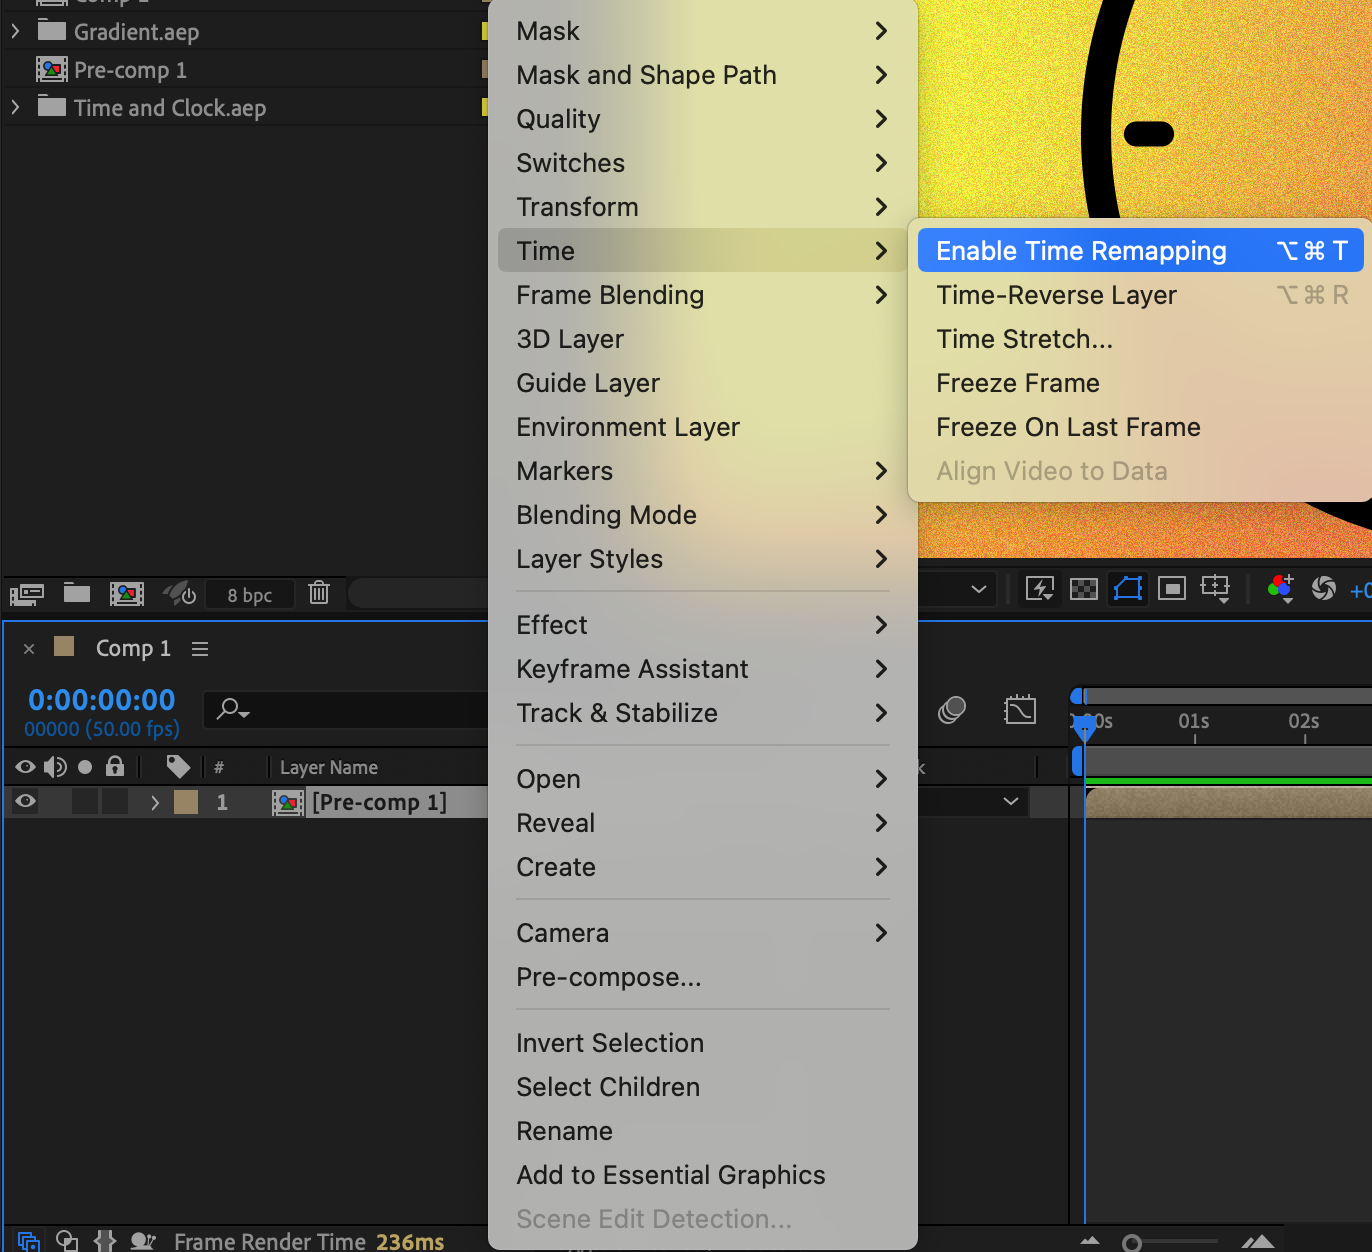The height and width of the screenshot is (1252, 1372).
Task: Click the Interpret Footage icon in Project panel
Action: pos(26,594)
